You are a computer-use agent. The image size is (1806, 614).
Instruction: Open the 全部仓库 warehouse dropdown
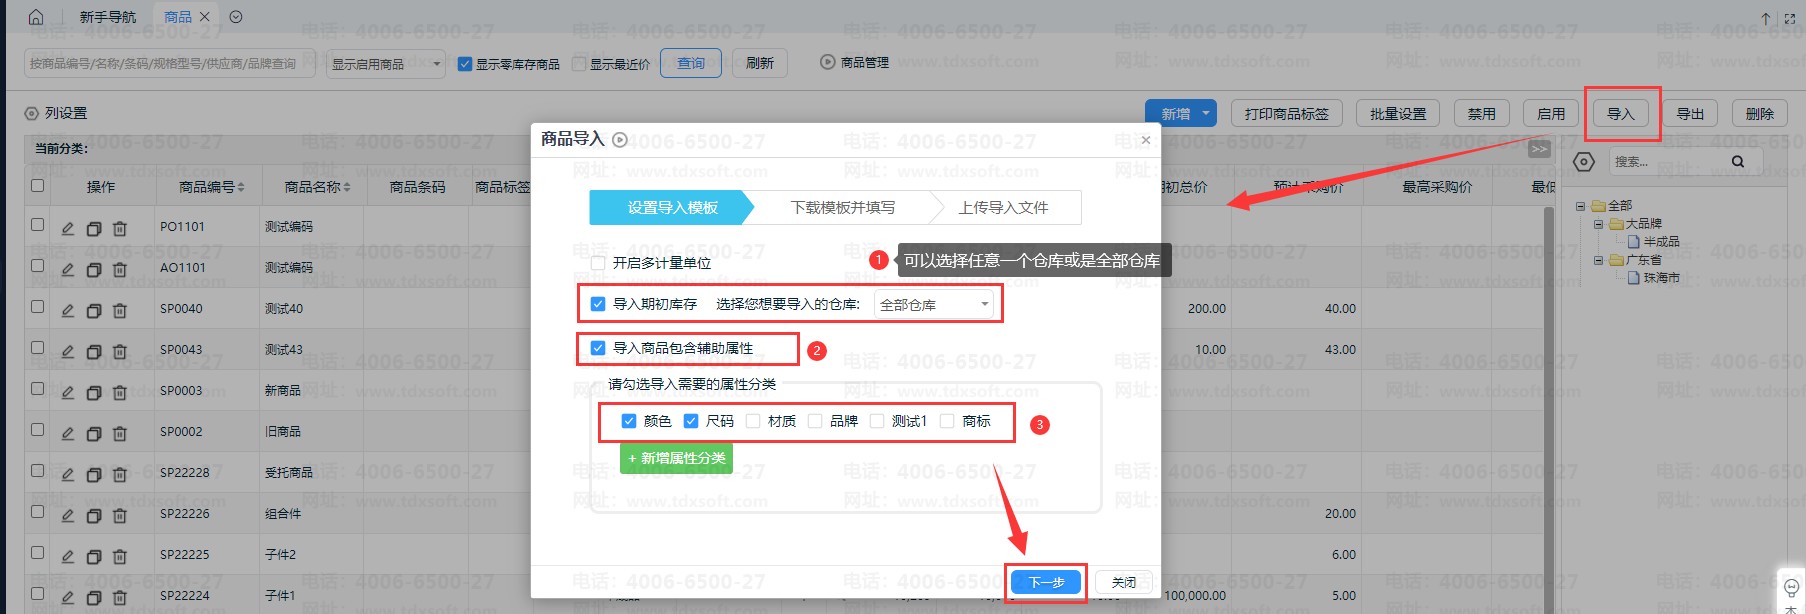coord(934,305)
